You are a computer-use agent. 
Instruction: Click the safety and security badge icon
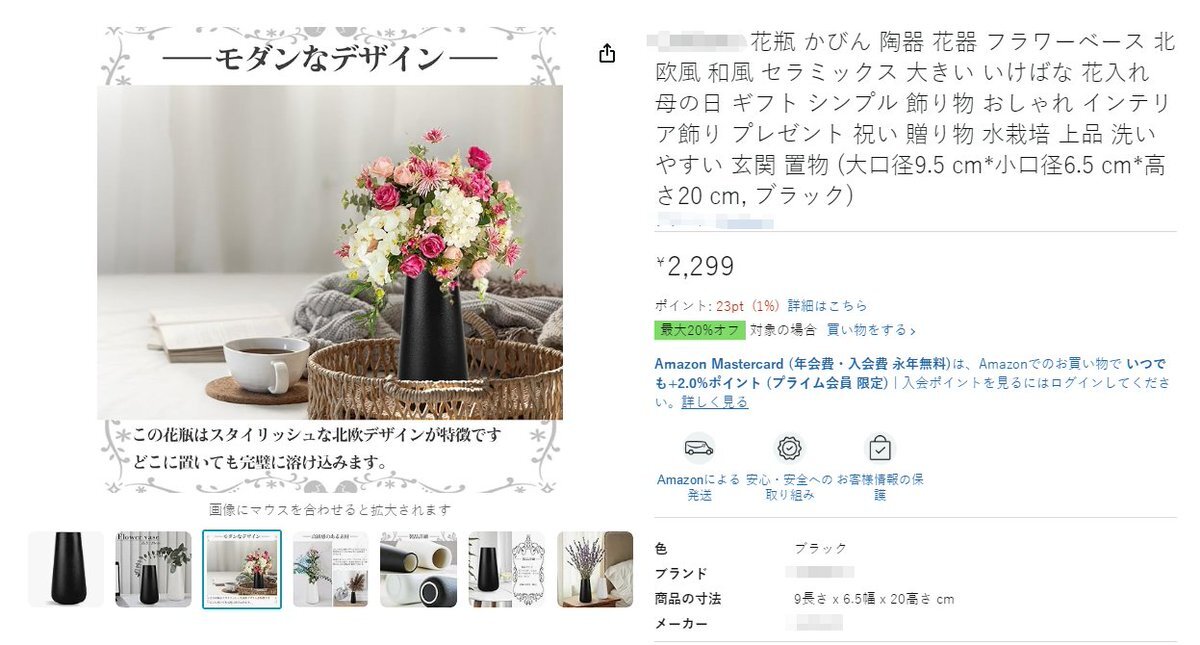pyautogui.click(x=790, y=448)
